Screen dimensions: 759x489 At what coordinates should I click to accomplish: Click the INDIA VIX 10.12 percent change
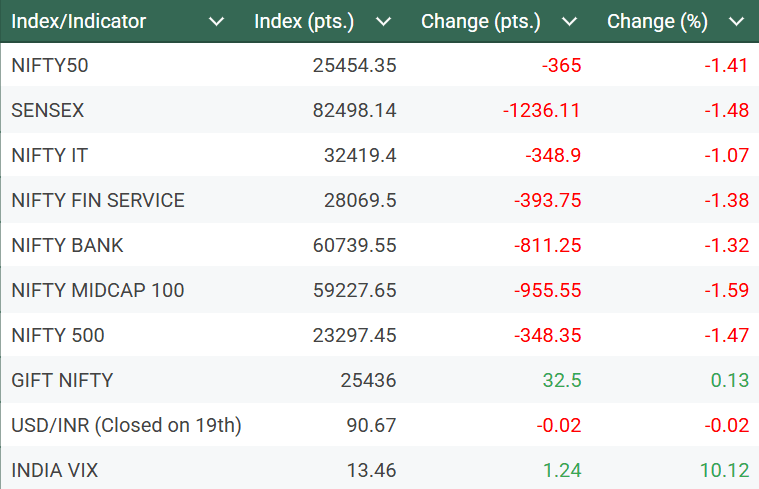pyautogui.click(x=725, y=469)
